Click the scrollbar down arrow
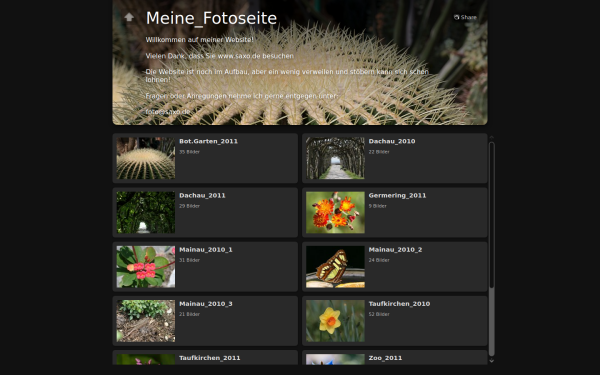Image resolution: width=600 pixels, height=375 pixels. (492, 360)
